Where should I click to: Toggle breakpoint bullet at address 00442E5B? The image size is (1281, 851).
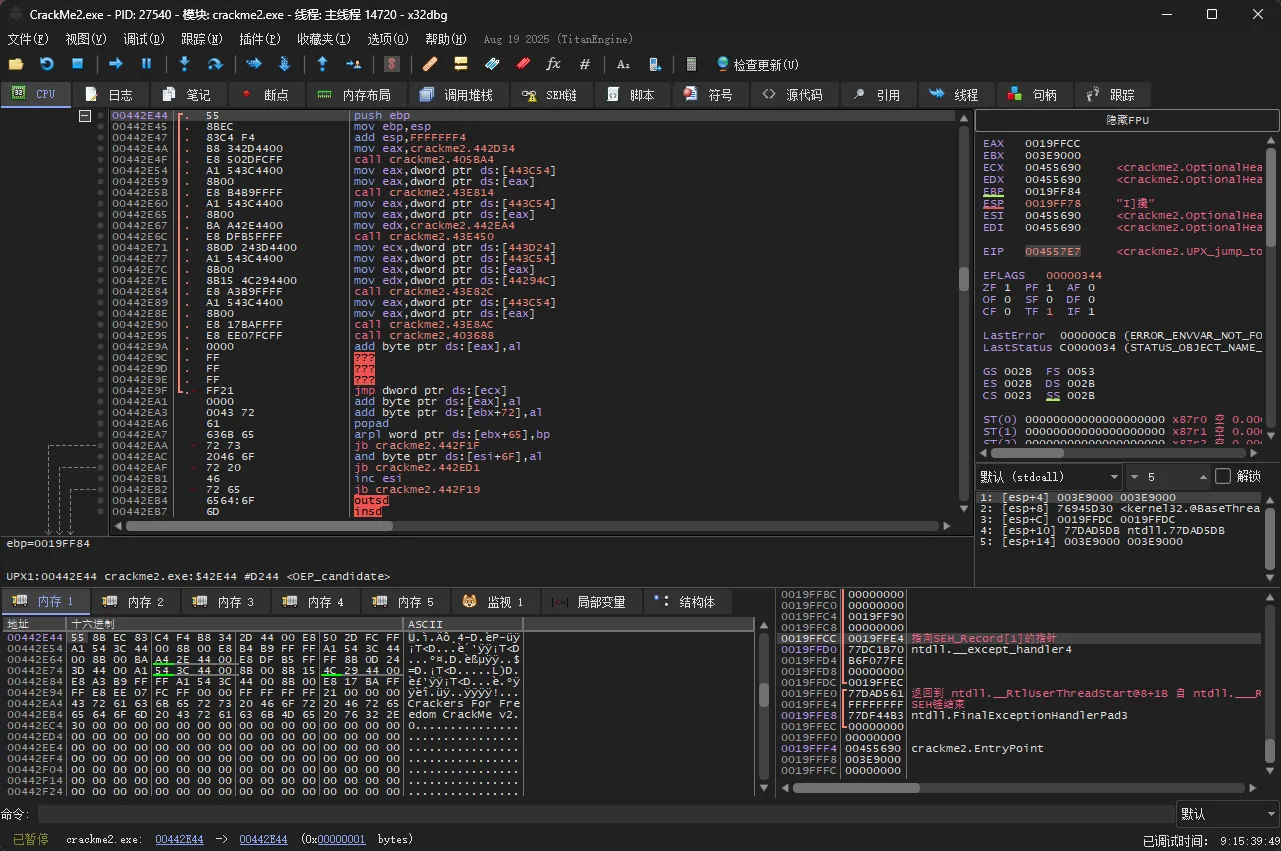[102, 193]
